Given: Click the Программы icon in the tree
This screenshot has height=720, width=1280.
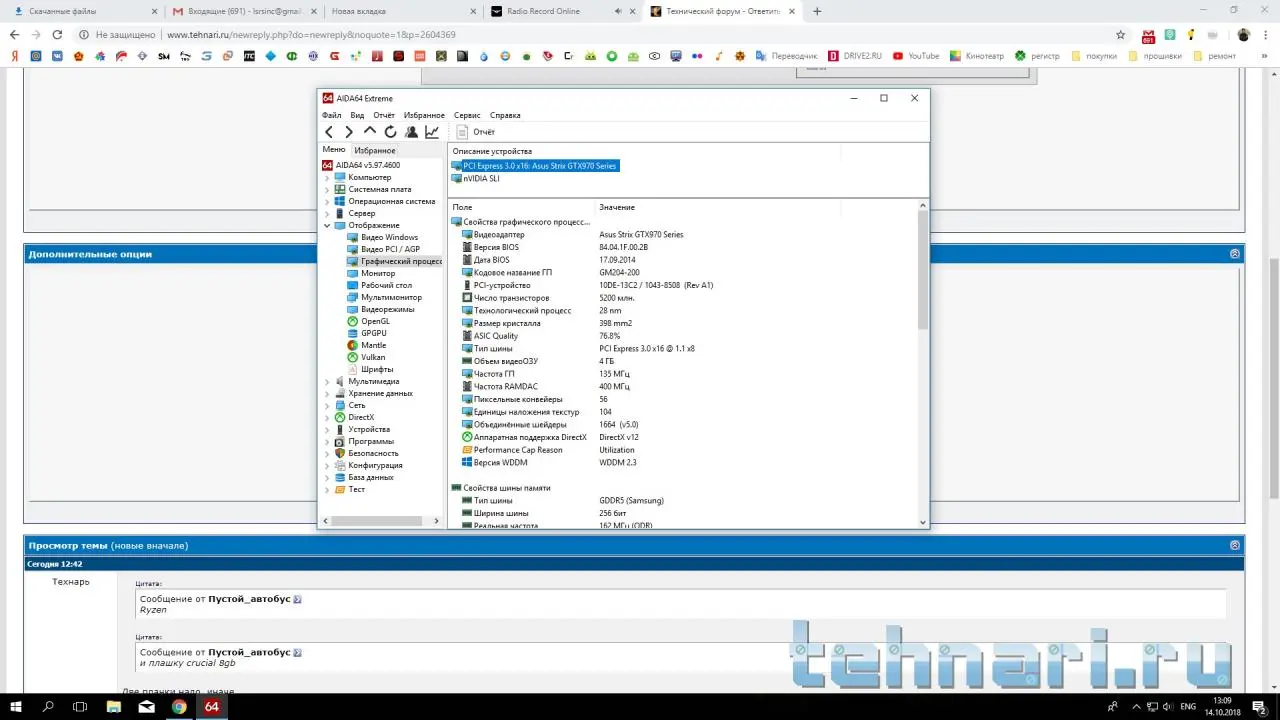Looking at the screenshot, I should click(340, 442).
